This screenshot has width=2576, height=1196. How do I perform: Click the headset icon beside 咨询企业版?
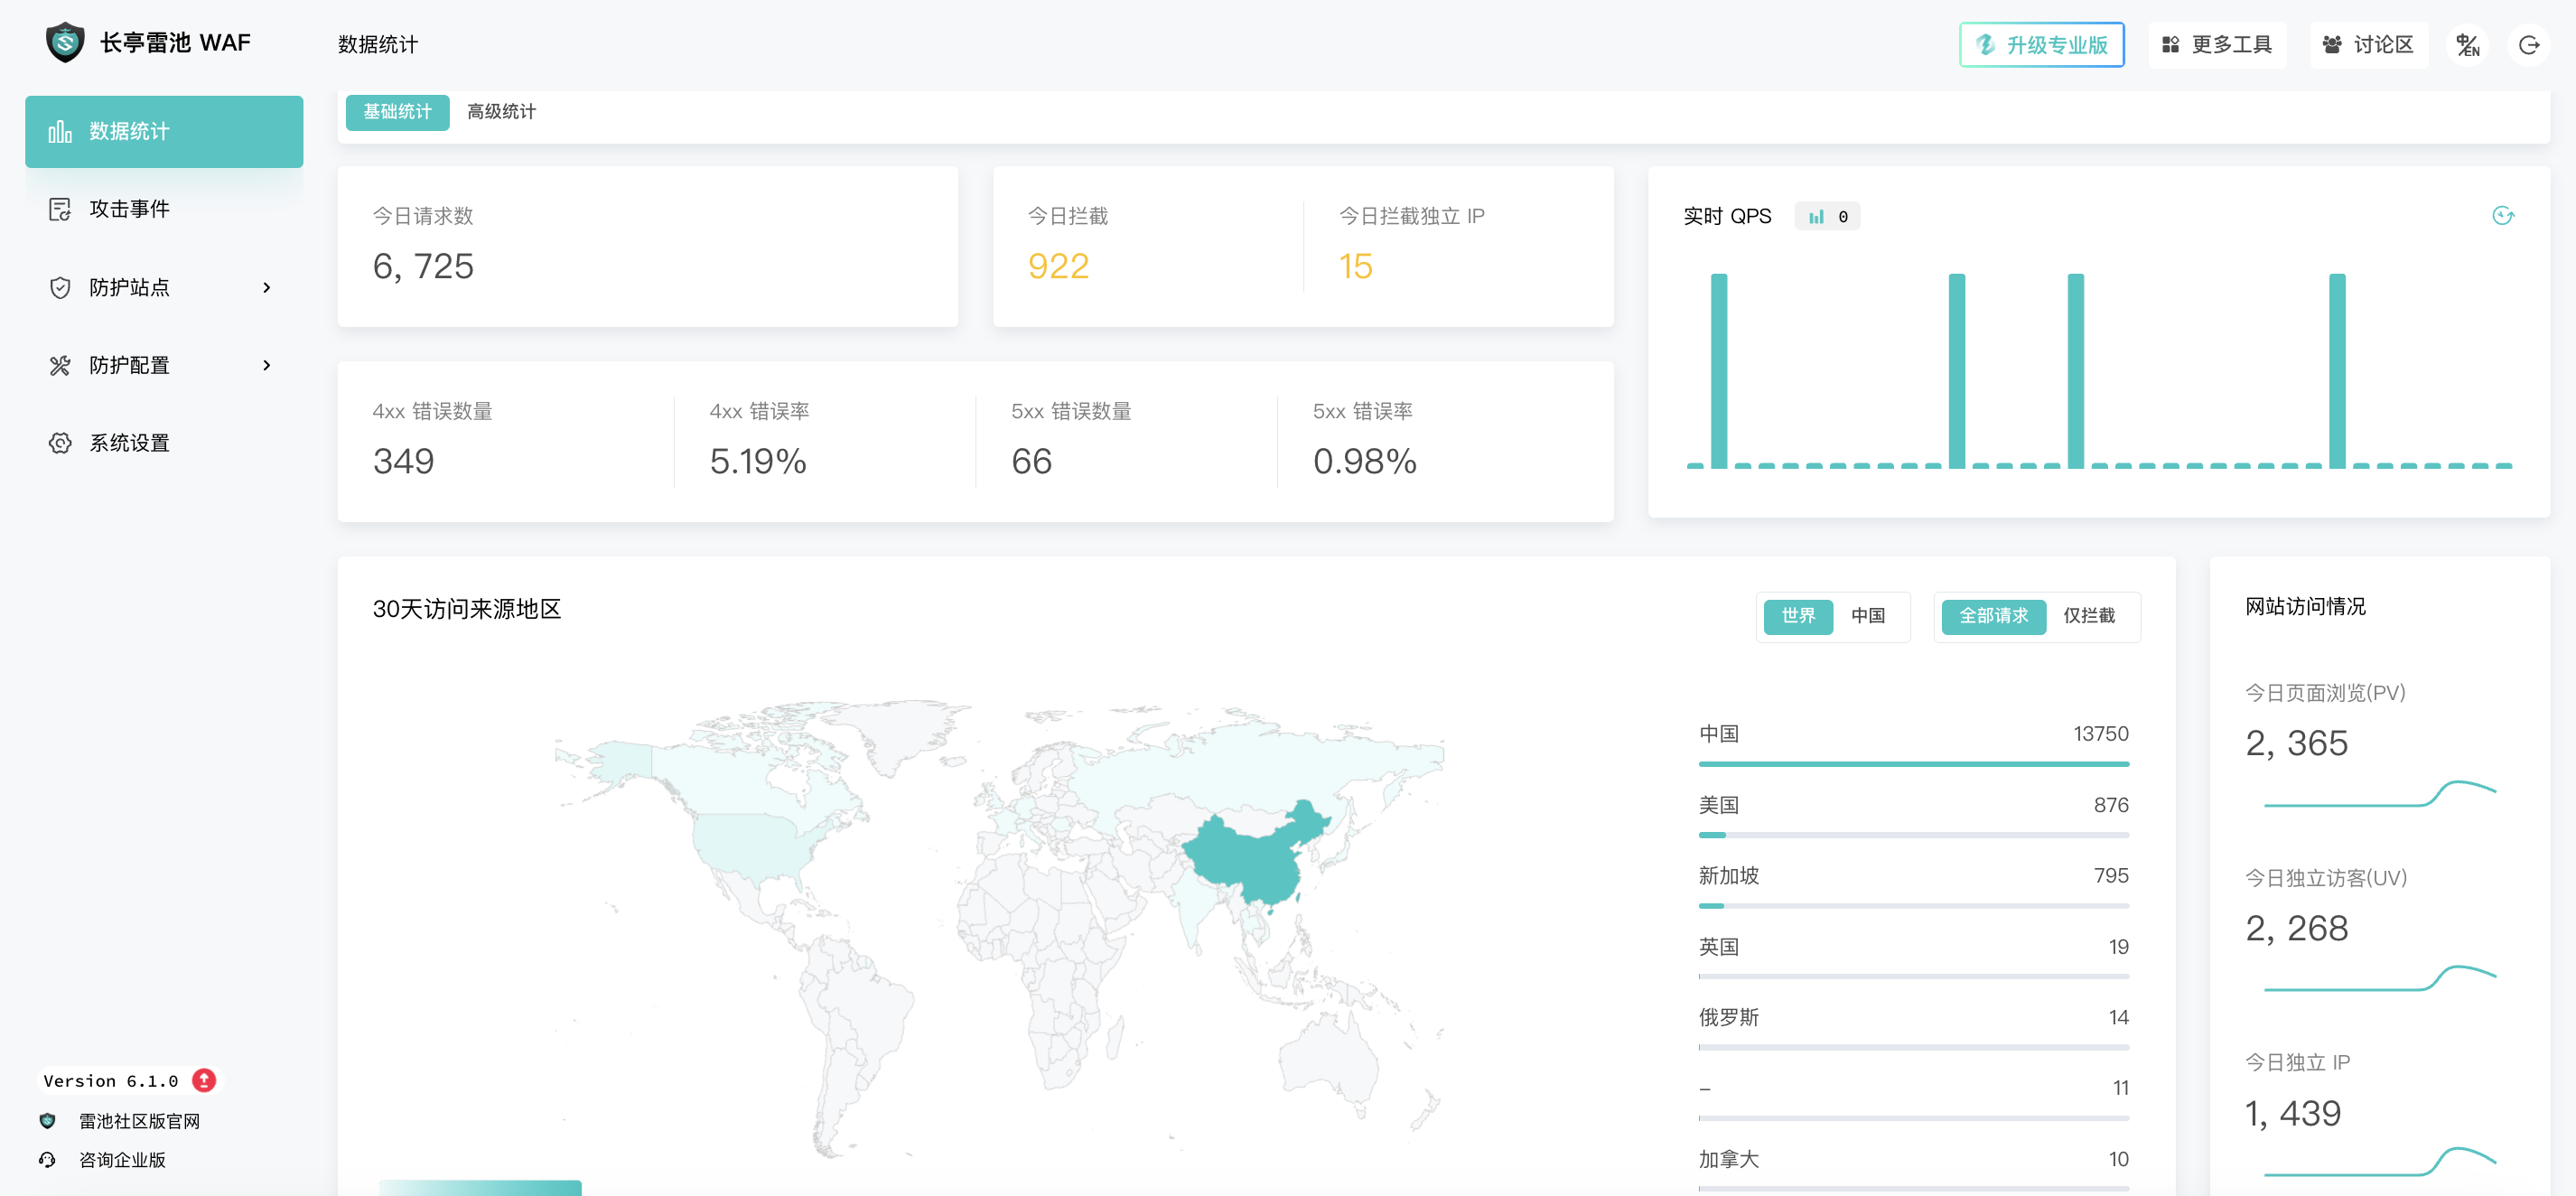click(x=47, y=1159)
